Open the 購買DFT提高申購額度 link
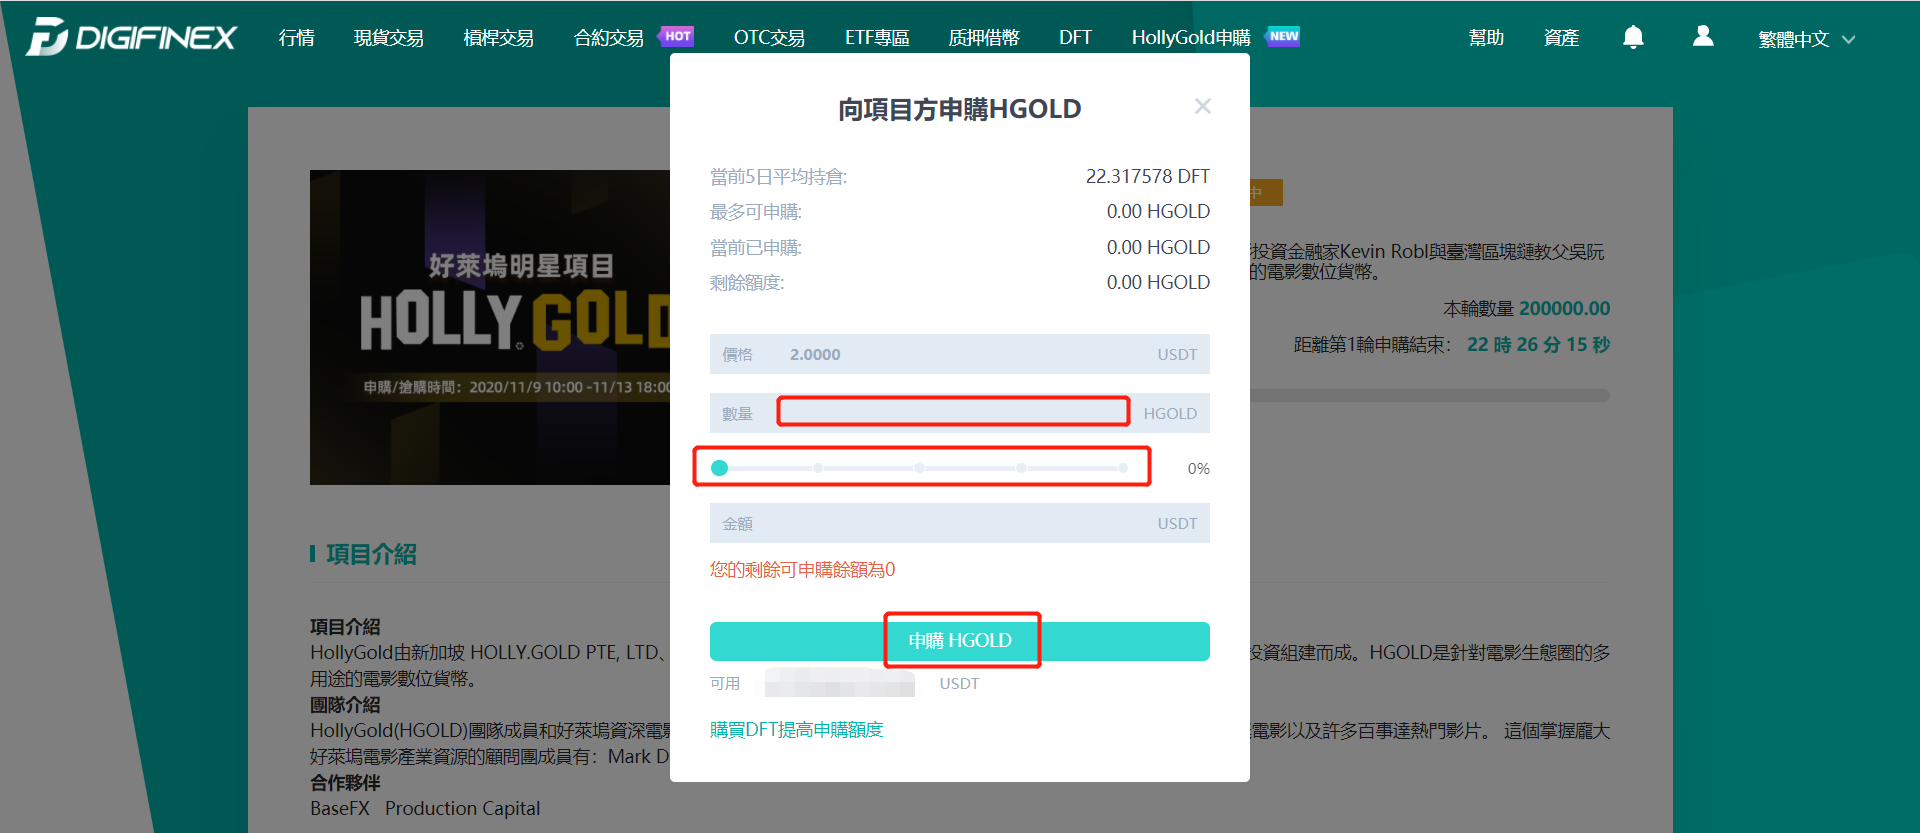 pos(797,730)
